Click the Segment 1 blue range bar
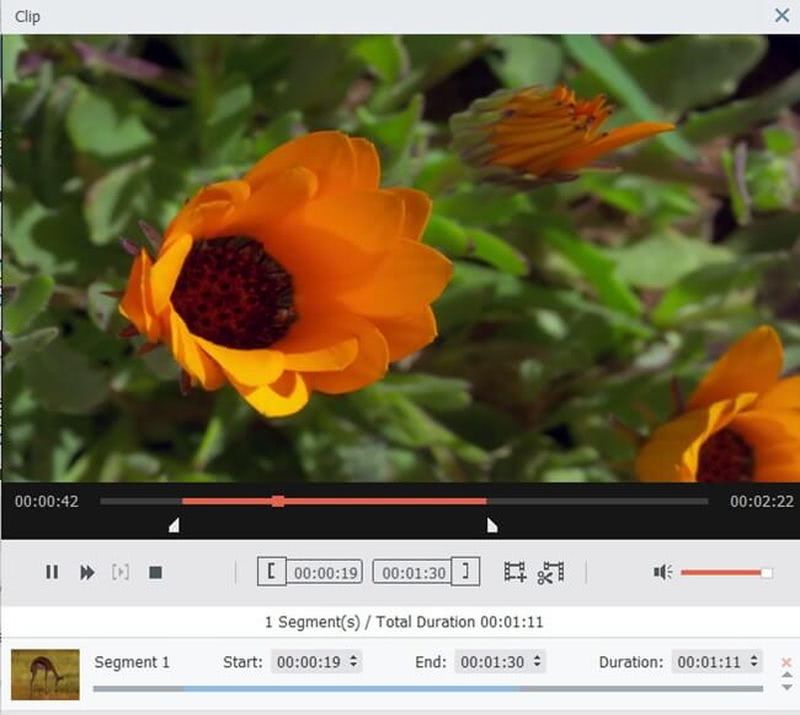The width and height of the screenshot is (800, 715). click(x=352, y=689)
